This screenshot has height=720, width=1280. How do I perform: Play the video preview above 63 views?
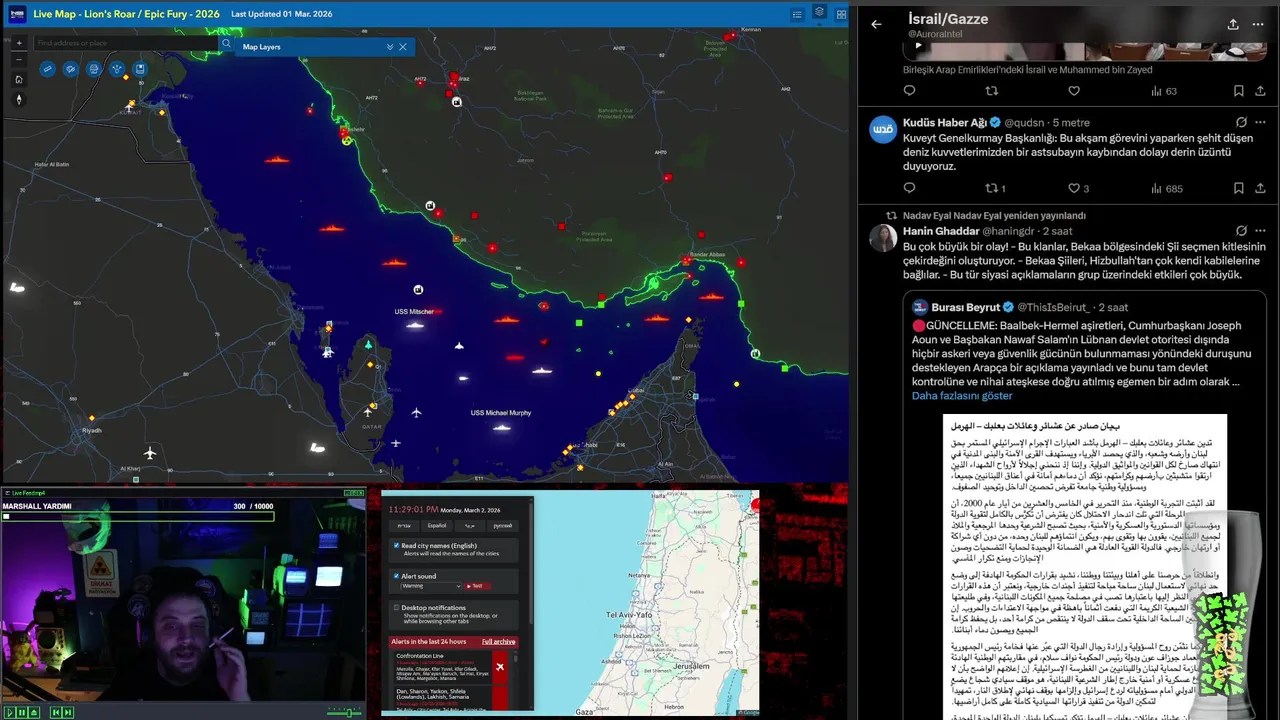(x=918, y=45)
